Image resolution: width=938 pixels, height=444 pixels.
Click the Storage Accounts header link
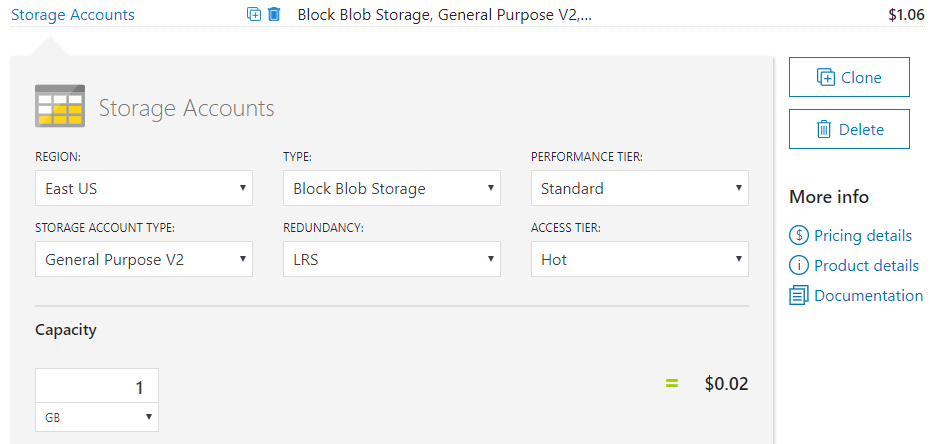pyautogui.click(x=73, y=15)
